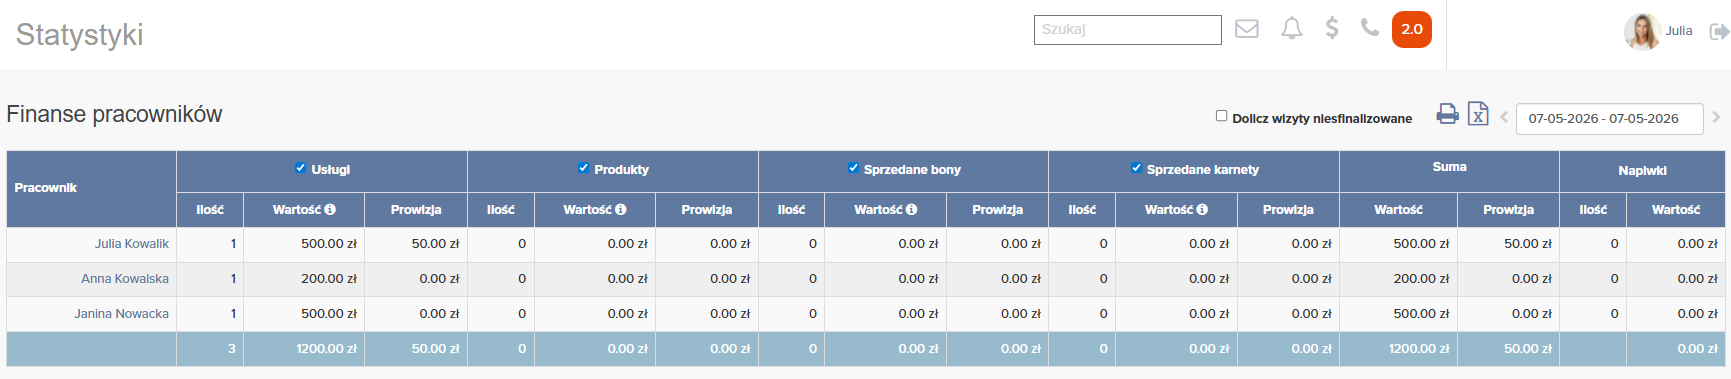Click the Ilość header under Napiwki
1731x379 pixels.
pyautogui.click(x=1593, y=210)
